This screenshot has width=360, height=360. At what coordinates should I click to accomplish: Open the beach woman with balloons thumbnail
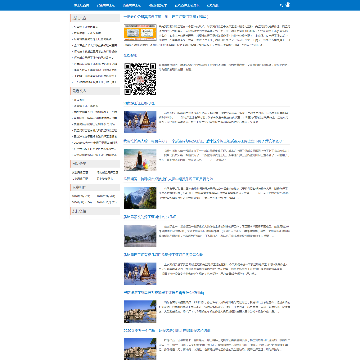pyautogui.click(x=140, y=160)
